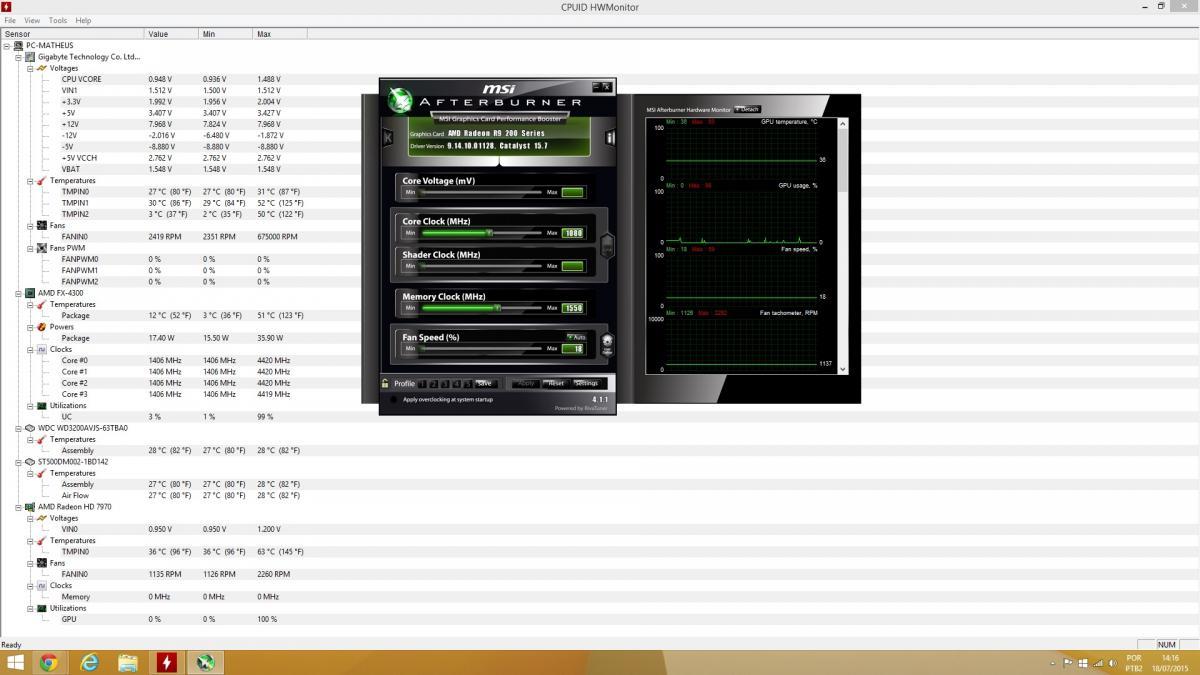Viewport: 1200px width, 675px height.
Task: Toggle the link button between Core and Shader Clock
Action: pyautogui.click(x=606, y=244)
